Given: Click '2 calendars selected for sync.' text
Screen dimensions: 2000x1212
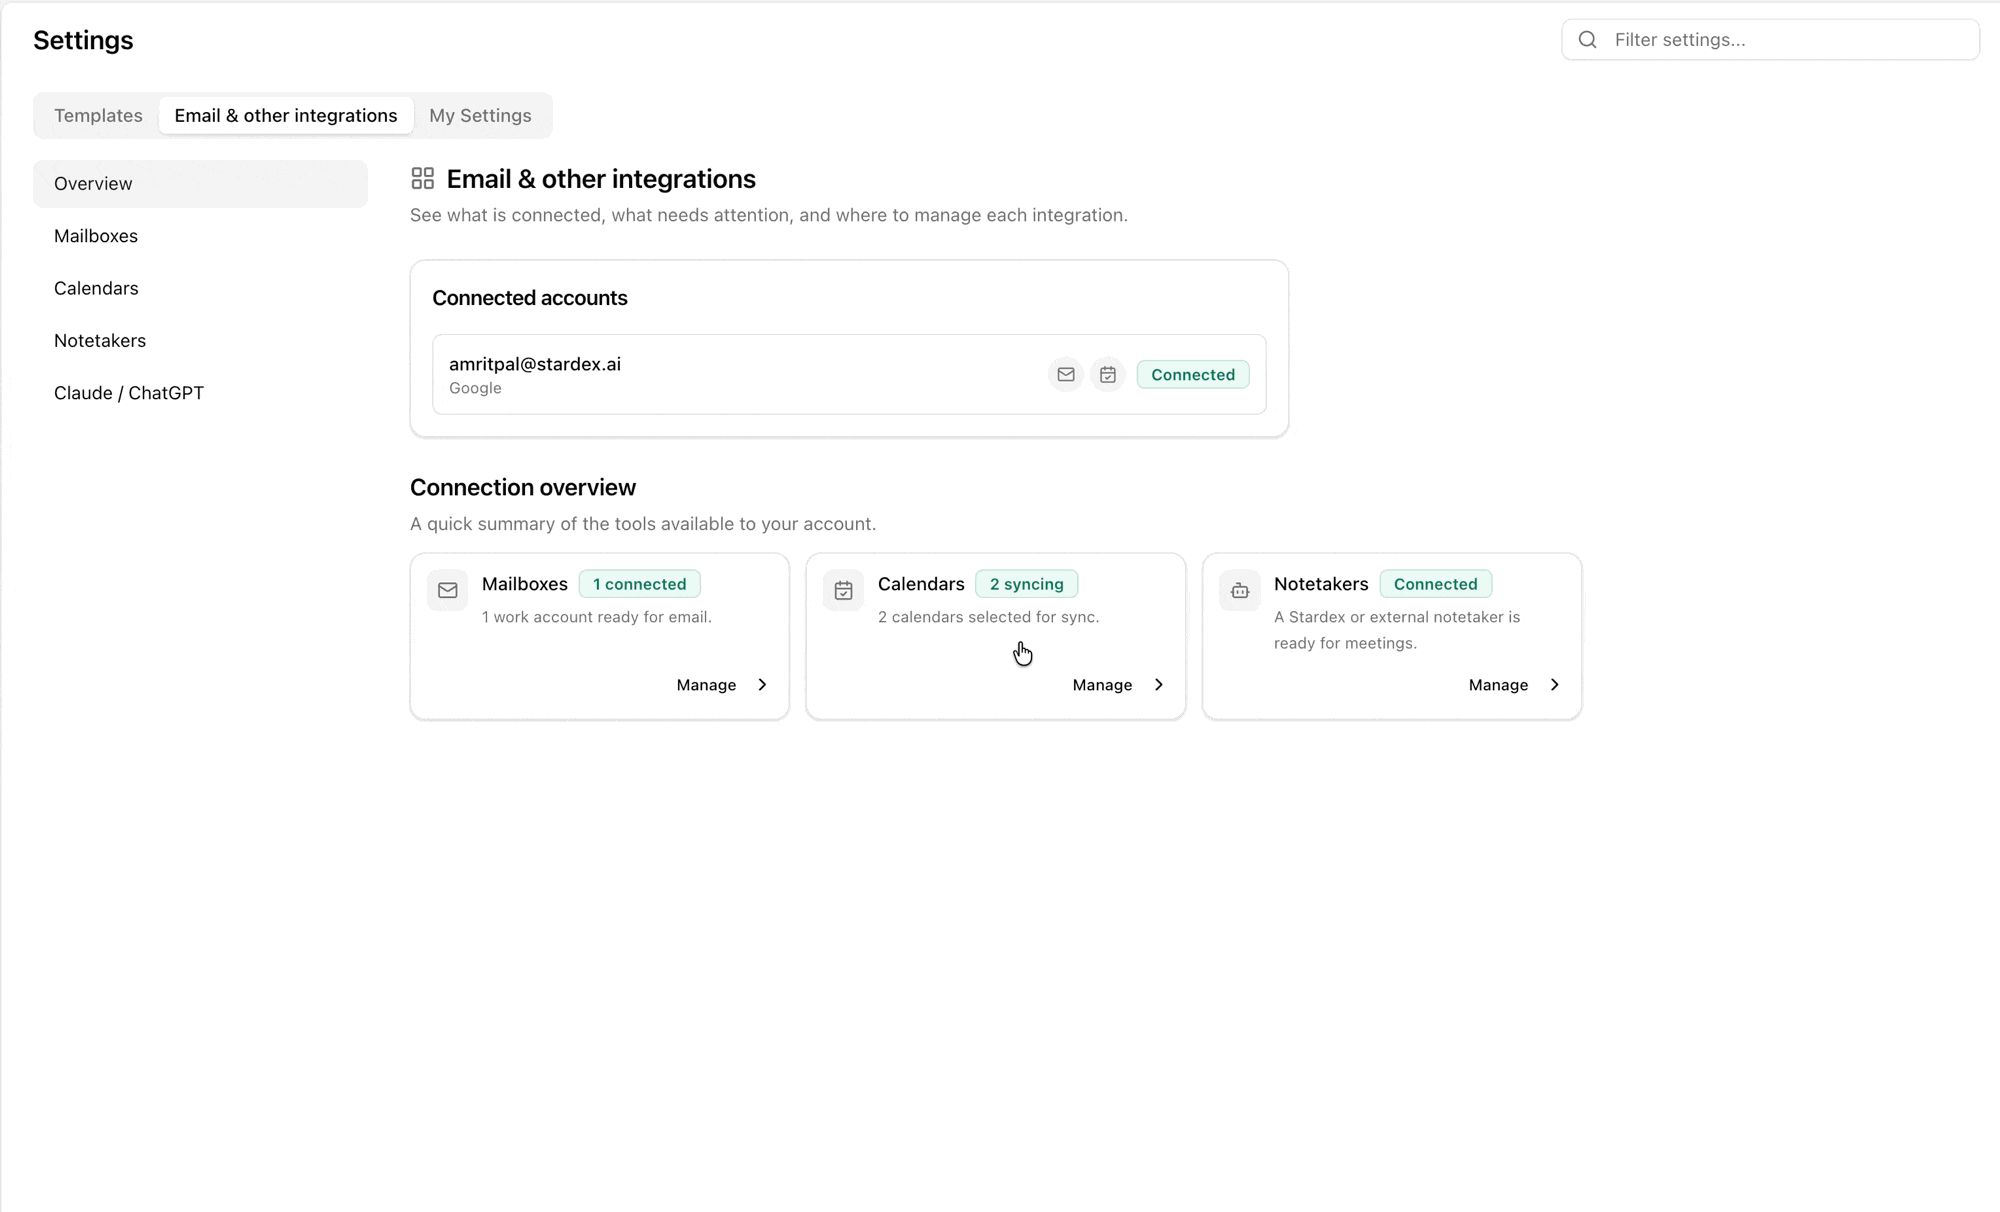Looking at the screenshot, I should pyautogui.click(x=988, y=617).
